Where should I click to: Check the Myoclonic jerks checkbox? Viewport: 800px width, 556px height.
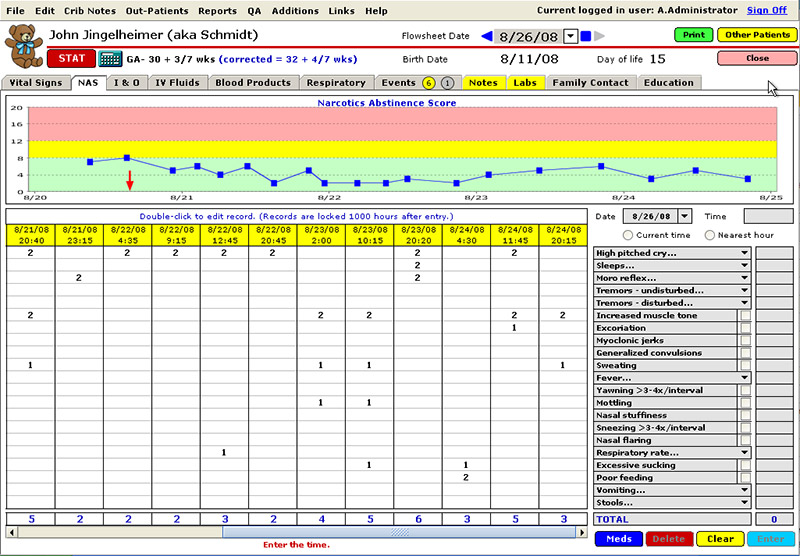coord(745,341)
